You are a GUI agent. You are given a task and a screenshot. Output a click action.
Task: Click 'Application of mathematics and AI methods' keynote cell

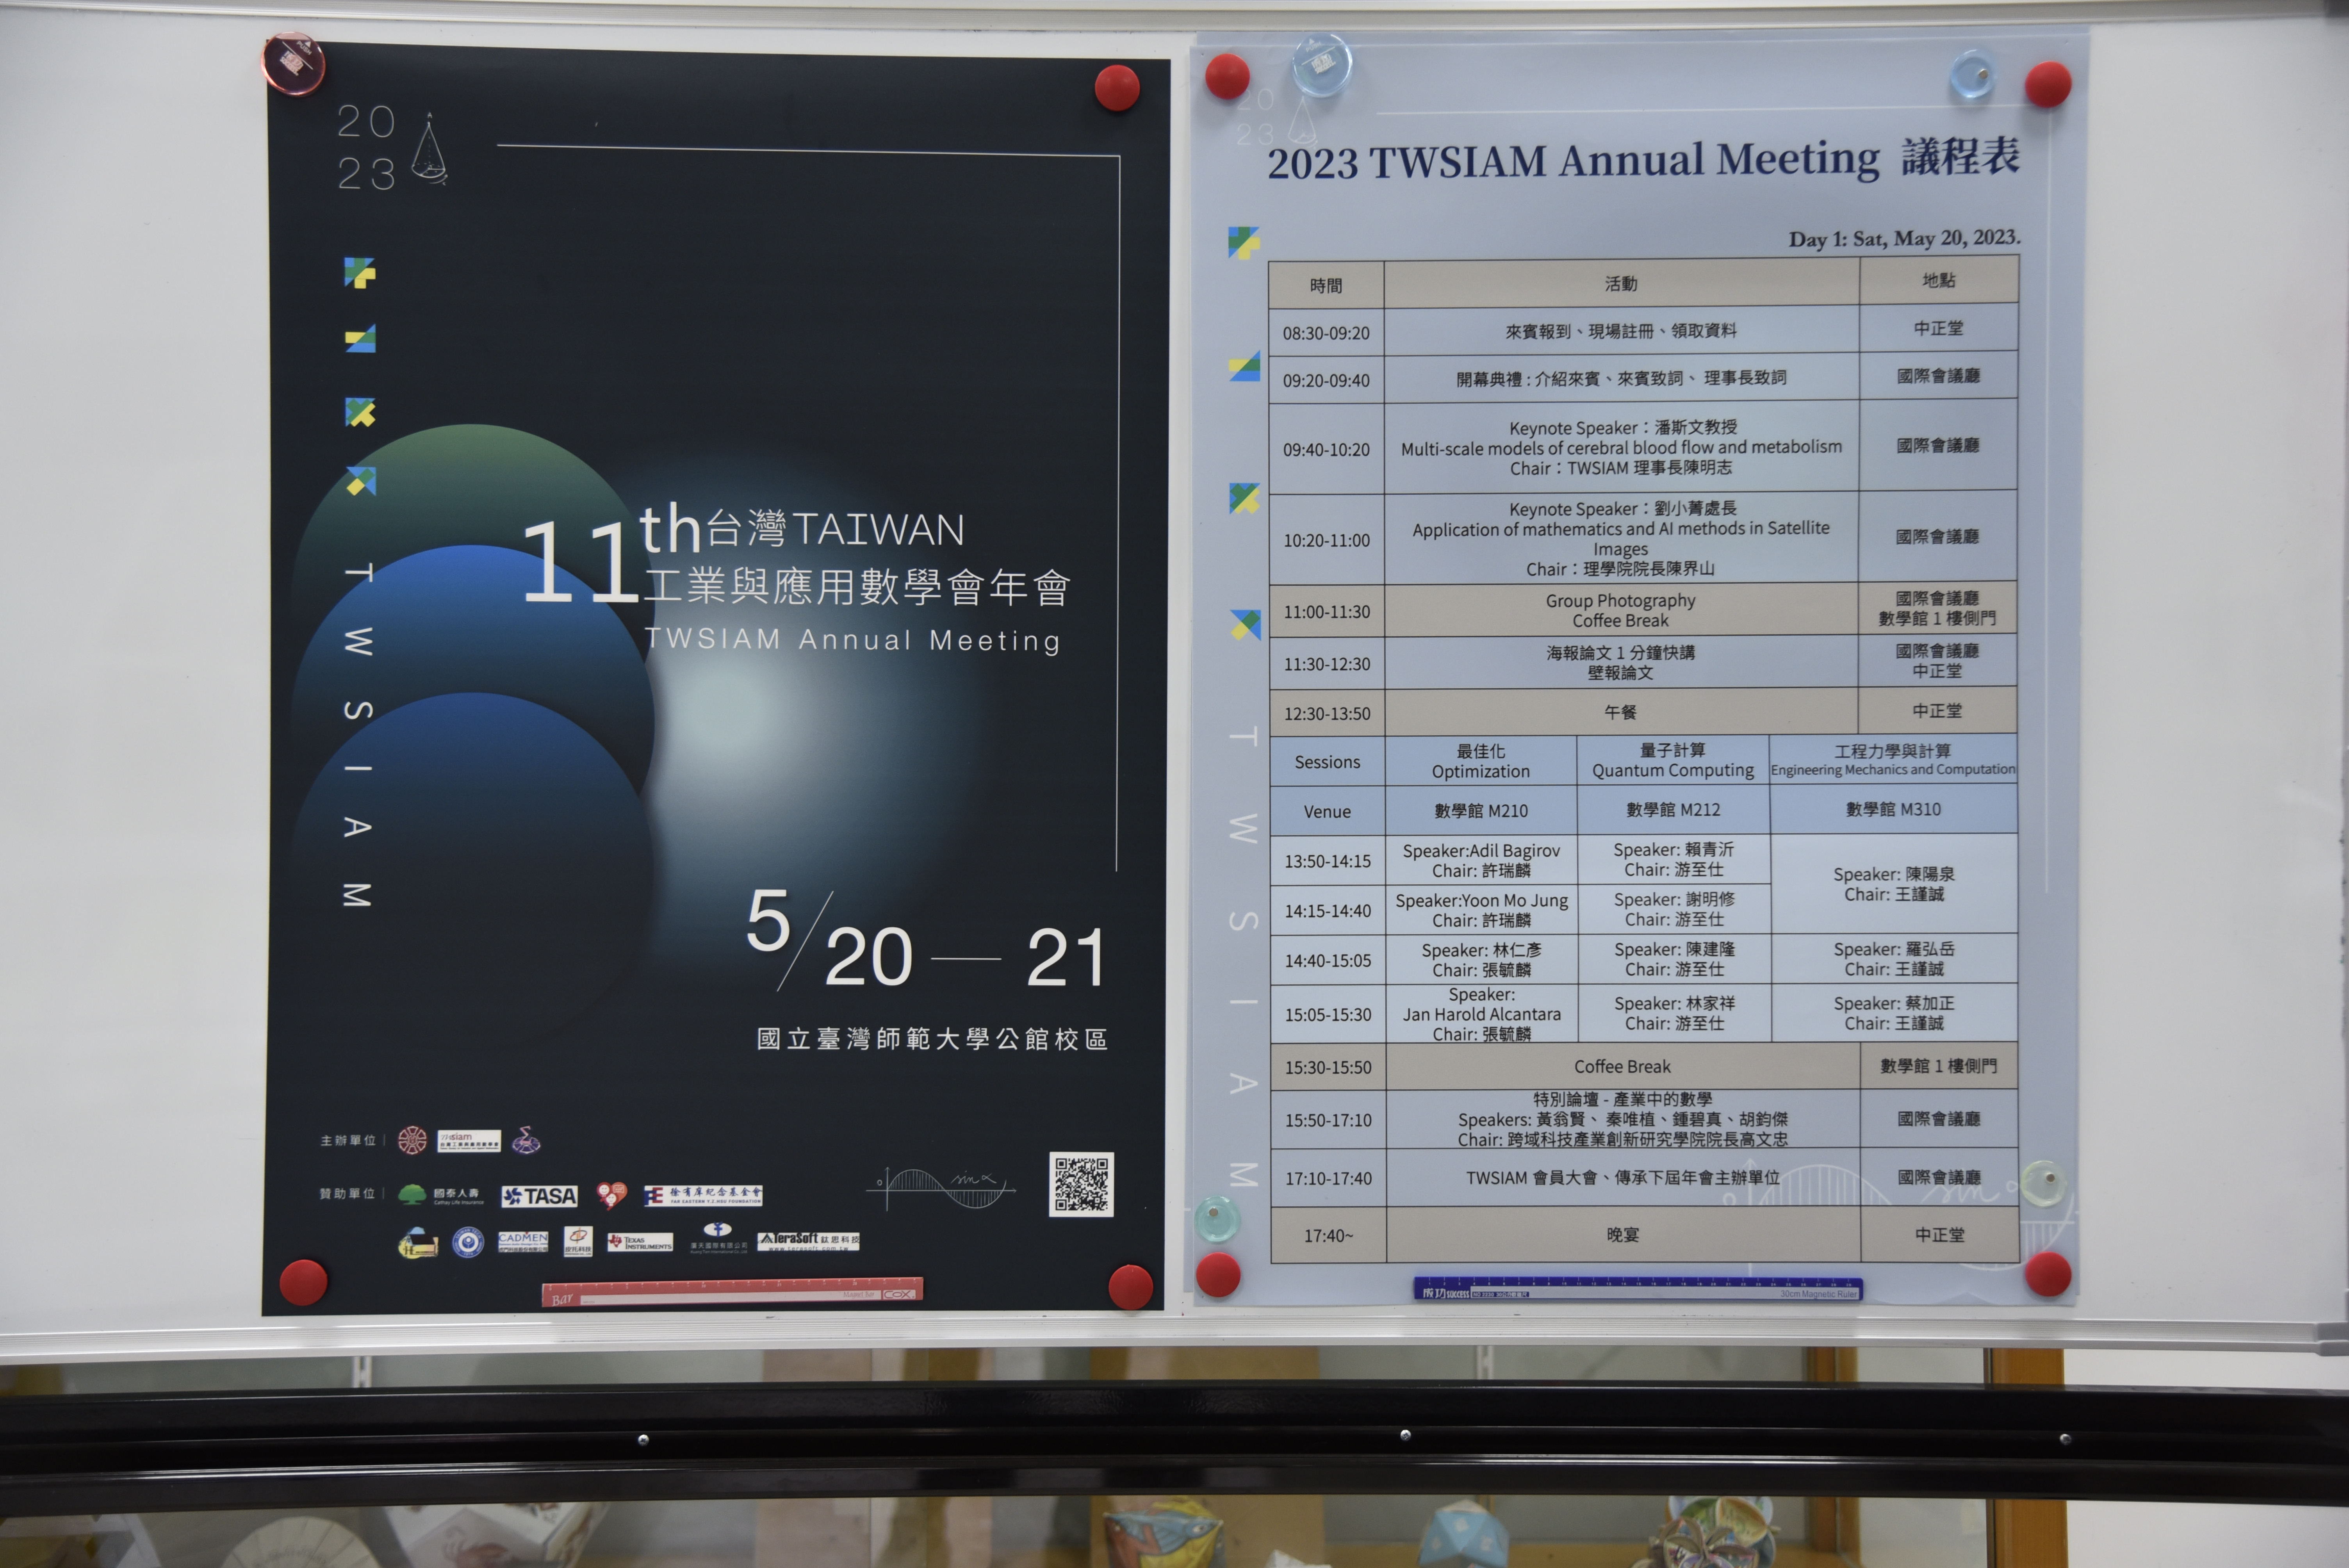tap(1621, 538)
